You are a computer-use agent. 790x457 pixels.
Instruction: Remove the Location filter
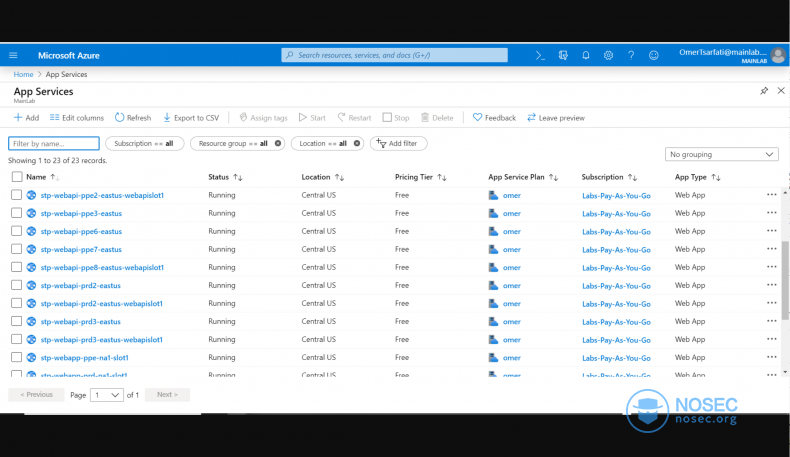357,144
